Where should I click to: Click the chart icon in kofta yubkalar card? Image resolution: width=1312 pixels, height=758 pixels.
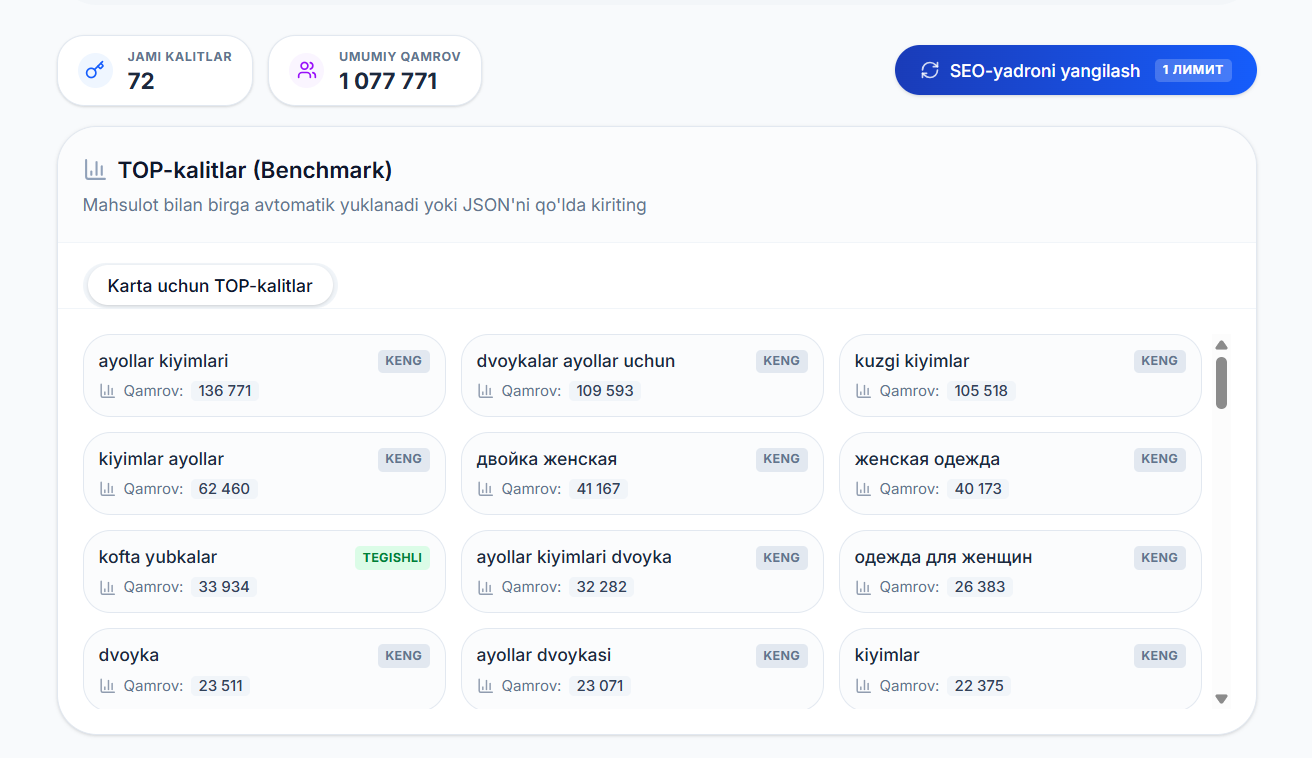(x=107, y=587)
